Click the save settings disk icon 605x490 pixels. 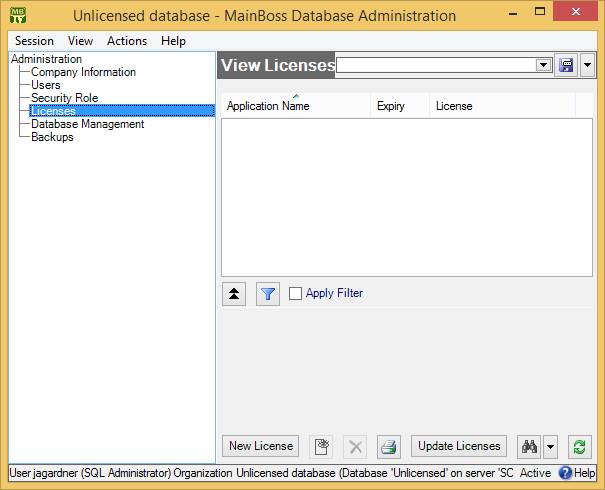[566, 65]
